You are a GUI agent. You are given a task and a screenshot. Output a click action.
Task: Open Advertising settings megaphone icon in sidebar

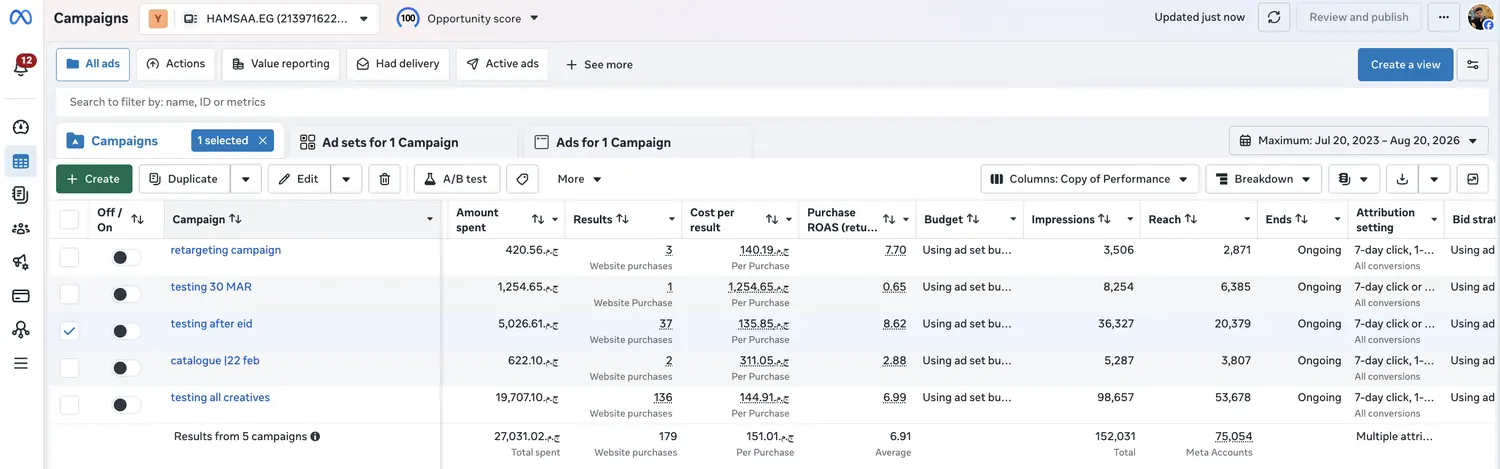click(21, 262)
